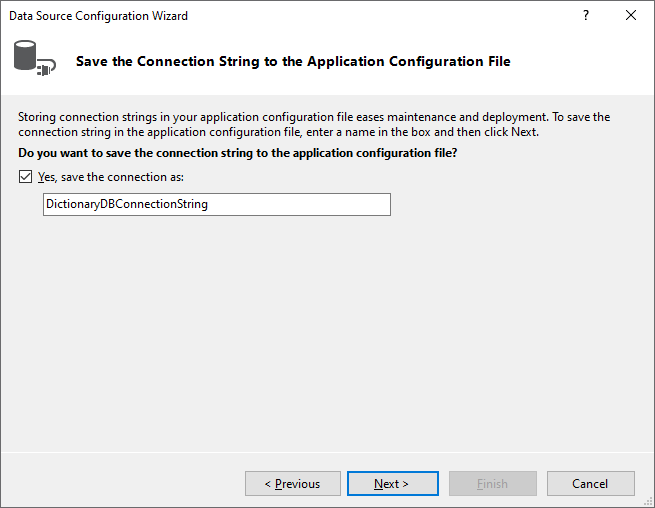Close the Data Source Configuration Wizard
655x508 pixels.
point(630,16)
